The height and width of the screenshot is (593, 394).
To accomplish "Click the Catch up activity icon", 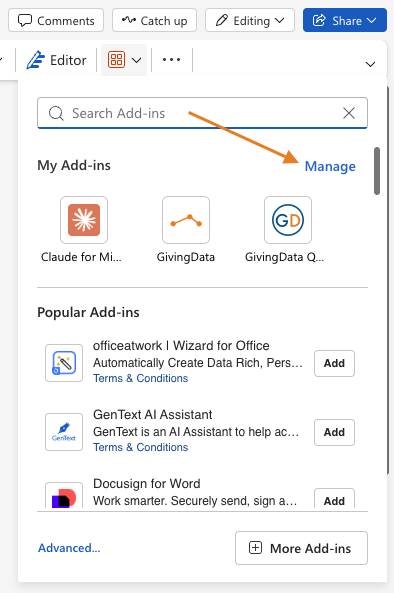I will [129, 20].
